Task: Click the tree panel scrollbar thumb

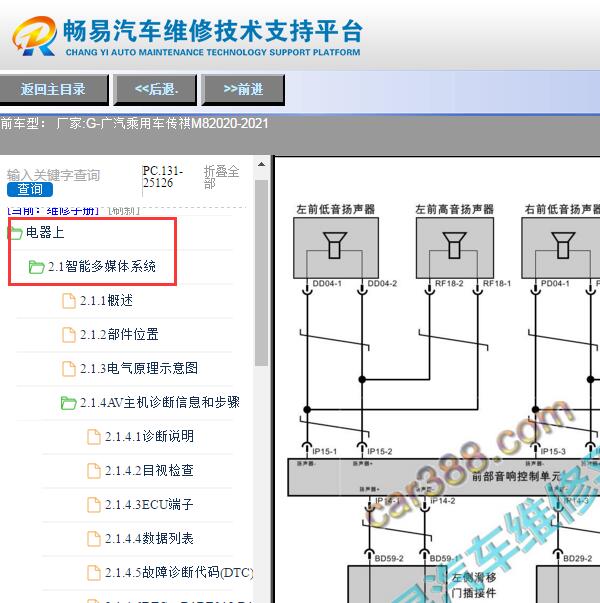Action: coord(262,273)
